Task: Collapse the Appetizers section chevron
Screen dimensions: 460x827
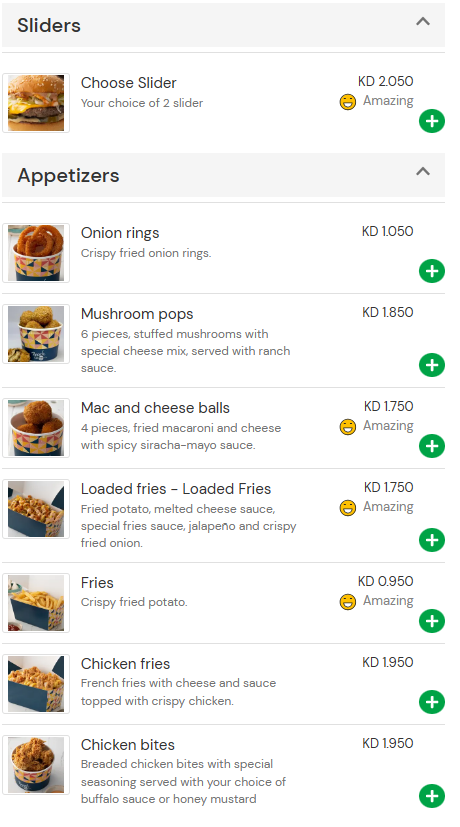Action: pyautogui.click(x=423, y=171)
